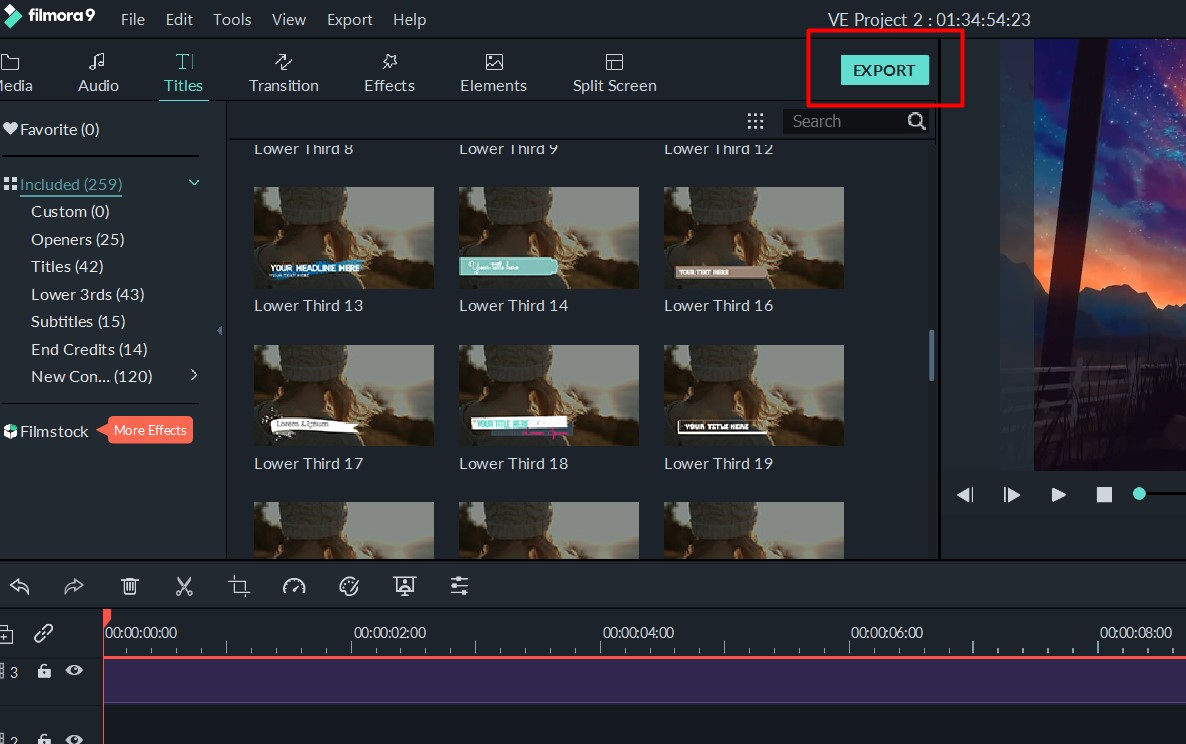This screenshot has height=744, width=1186.
Task: Open the Crop tool
Action: click(239, 586)
